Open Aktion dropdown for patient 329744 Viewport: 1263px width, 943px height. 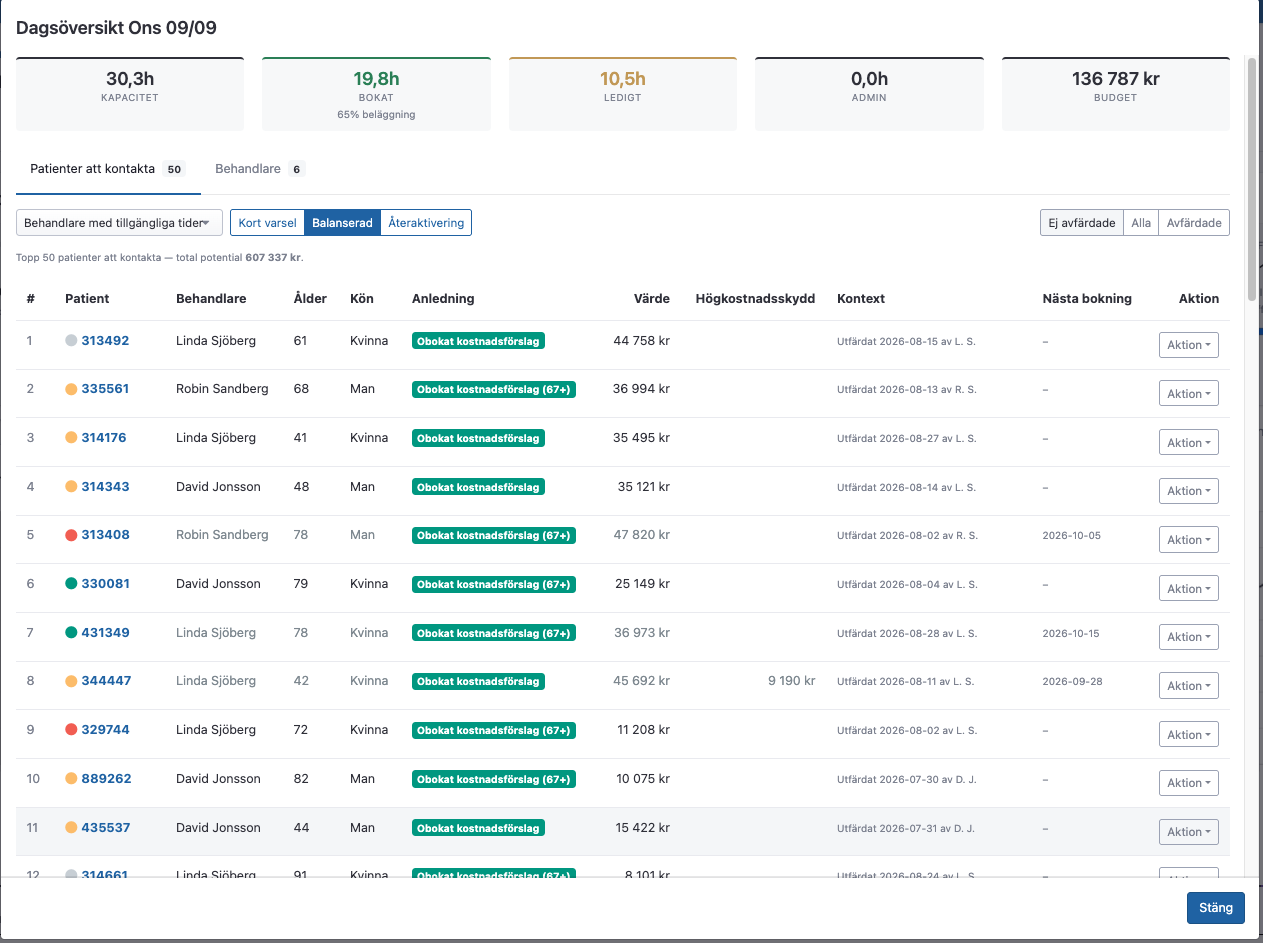pos(1188,735)
